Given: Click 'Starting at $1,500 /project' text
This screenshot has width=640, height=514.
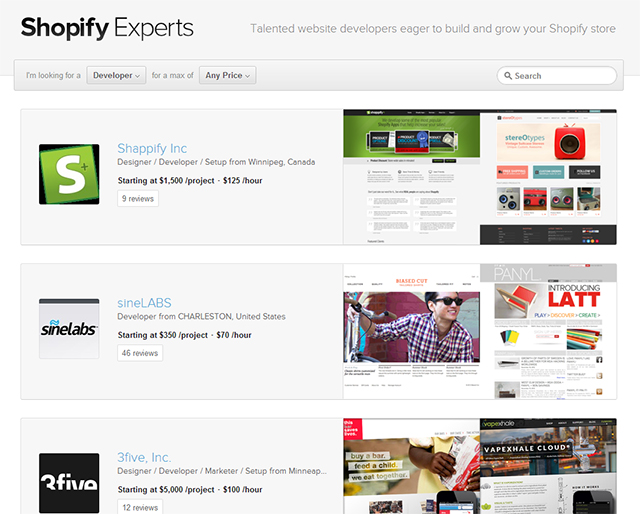Looking at the screenshot, I should (x=166, y=180).
